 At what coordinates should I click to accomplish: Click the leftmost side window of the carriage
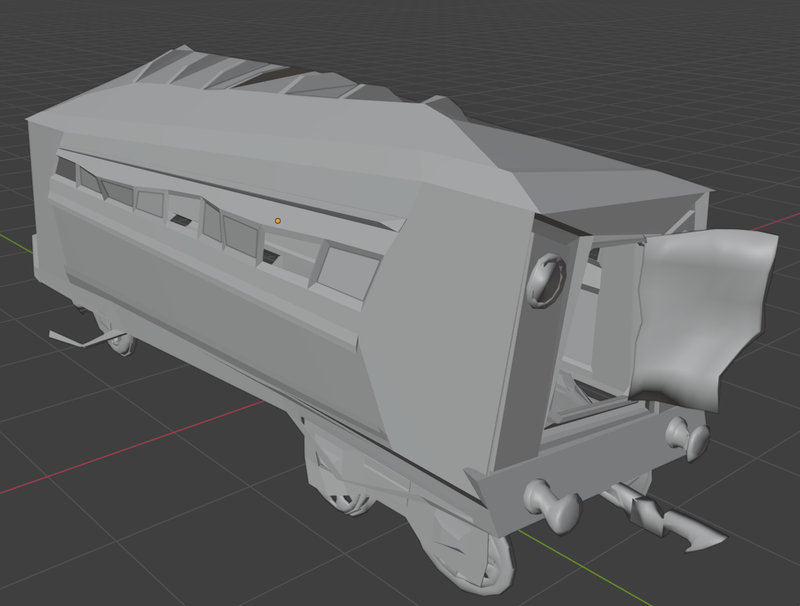tap(66, 168)
